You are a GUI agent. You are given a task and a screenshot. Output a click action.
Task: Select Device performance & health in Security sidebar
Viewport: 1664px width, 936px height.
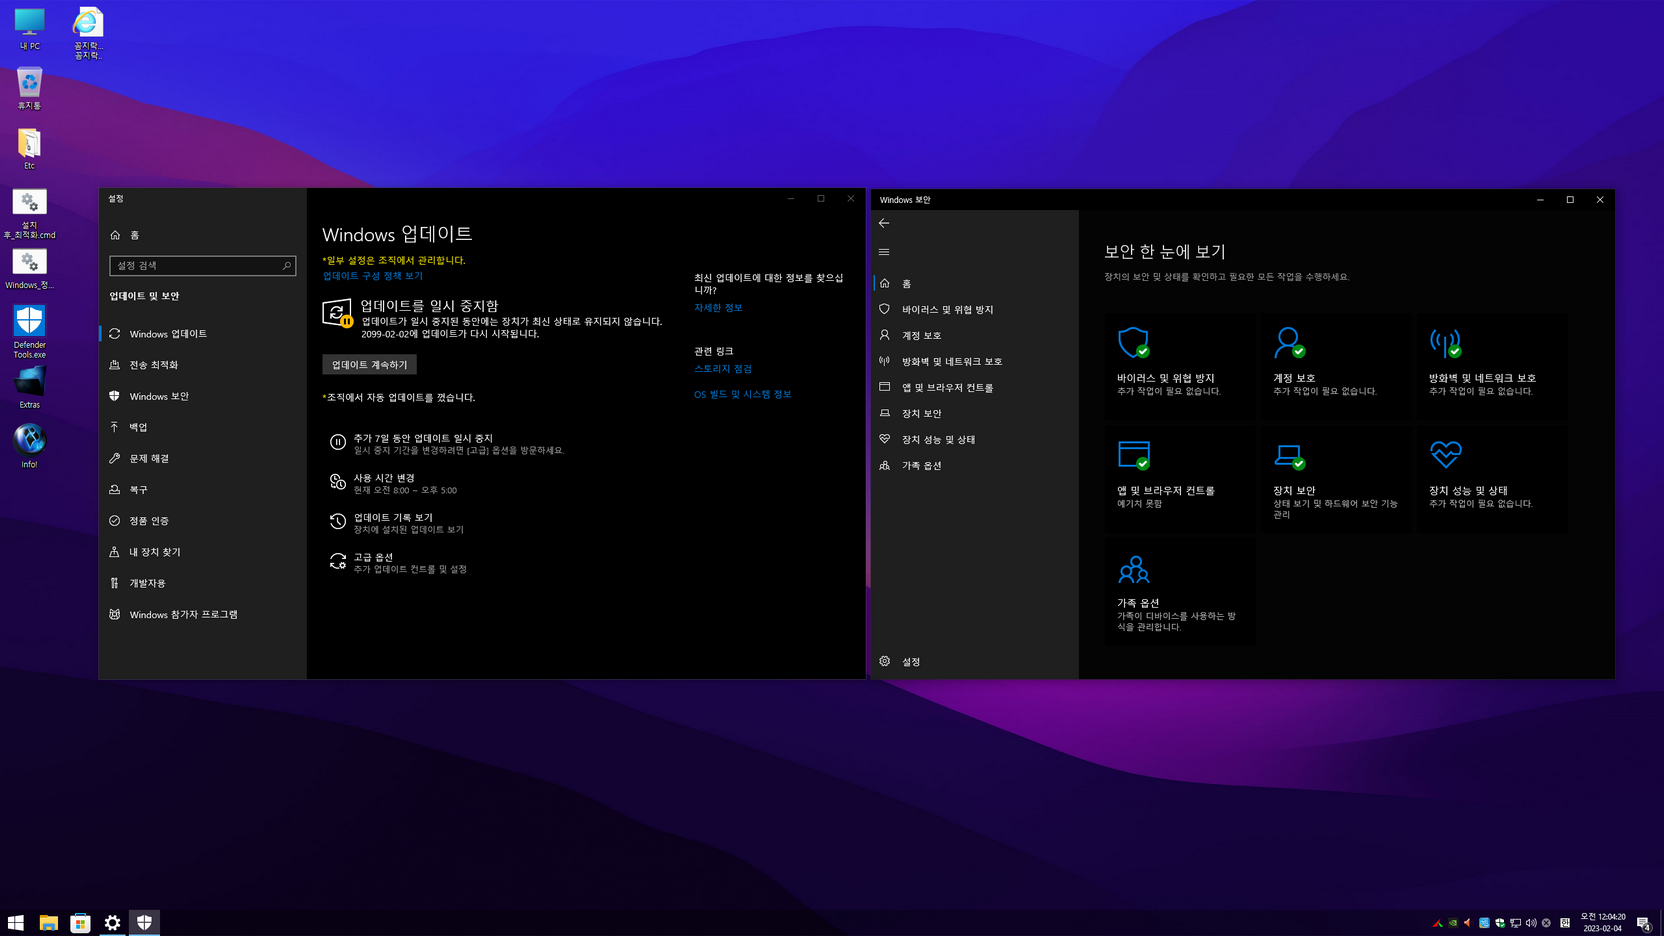coord(975,440)
